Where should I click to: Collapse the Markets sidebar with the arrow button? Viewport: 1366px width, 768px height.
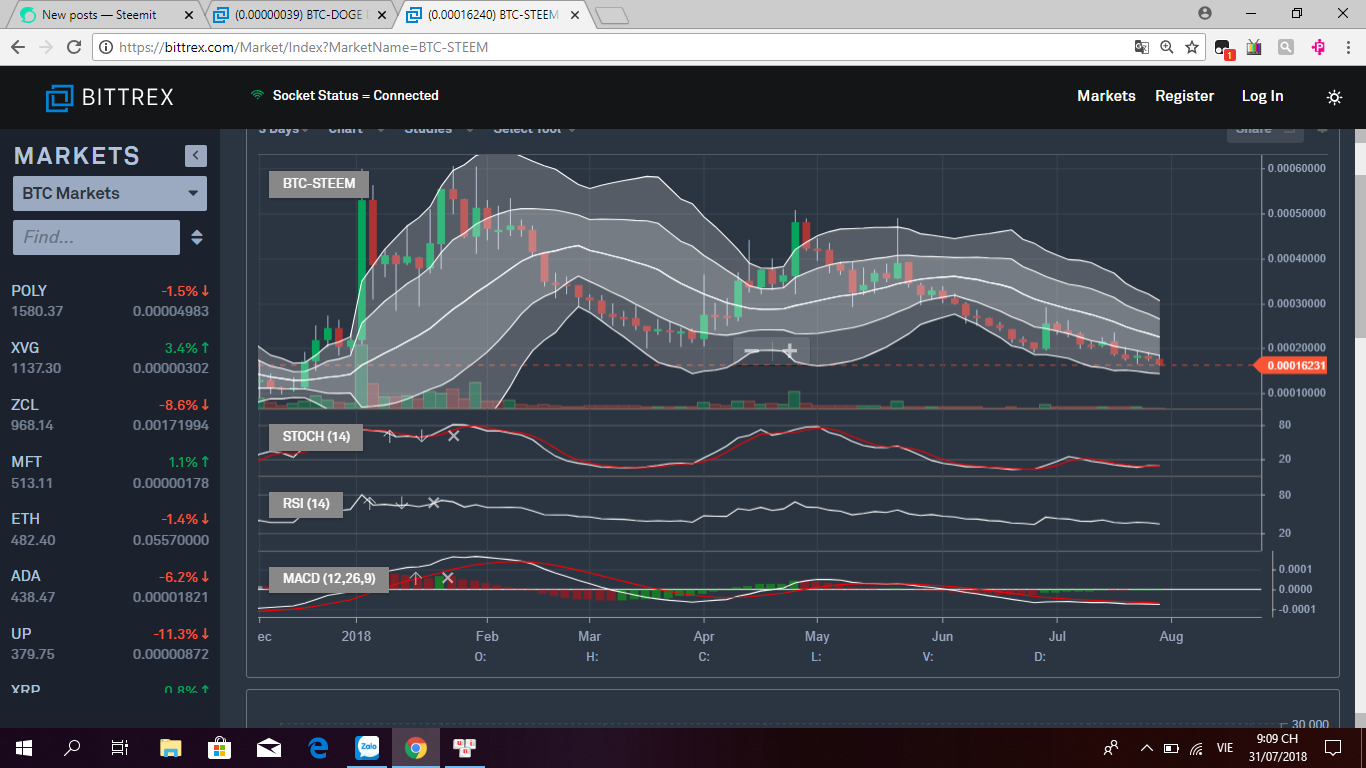[196, 155]
